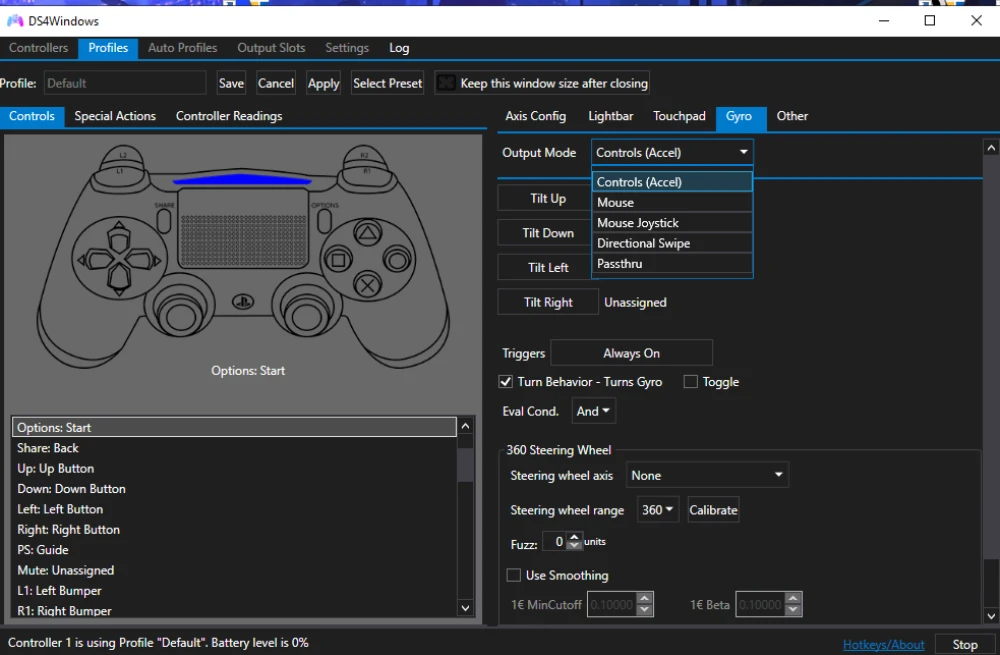Open the Steering wheel axis dropdown
The width and height of the screenshot is (1000, 655).
click(707, 476)
